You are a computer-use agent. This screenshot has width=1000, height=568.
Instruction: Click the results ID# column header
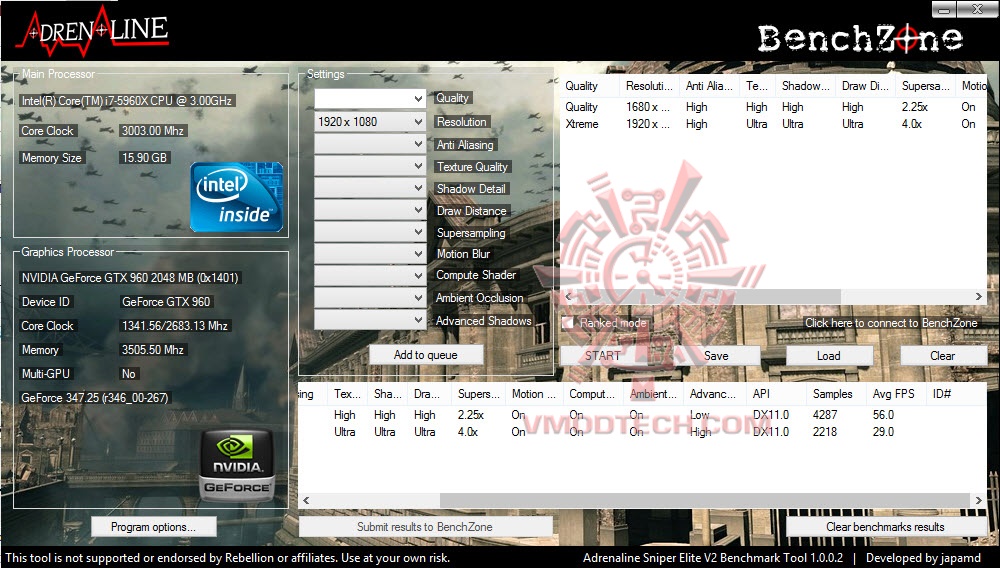[955, 394]
